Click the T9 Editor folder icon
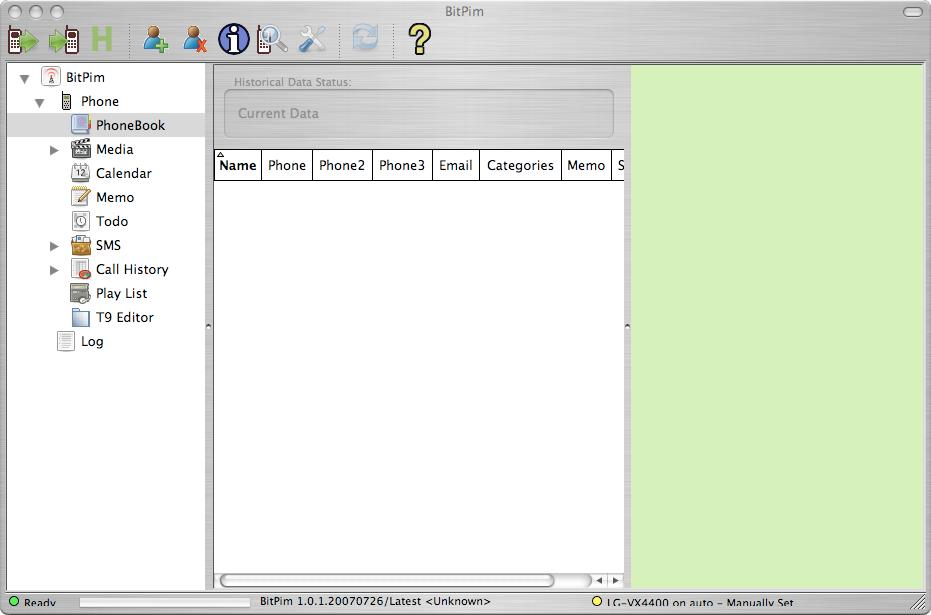931x615 pixels. (x=81, y=317)
